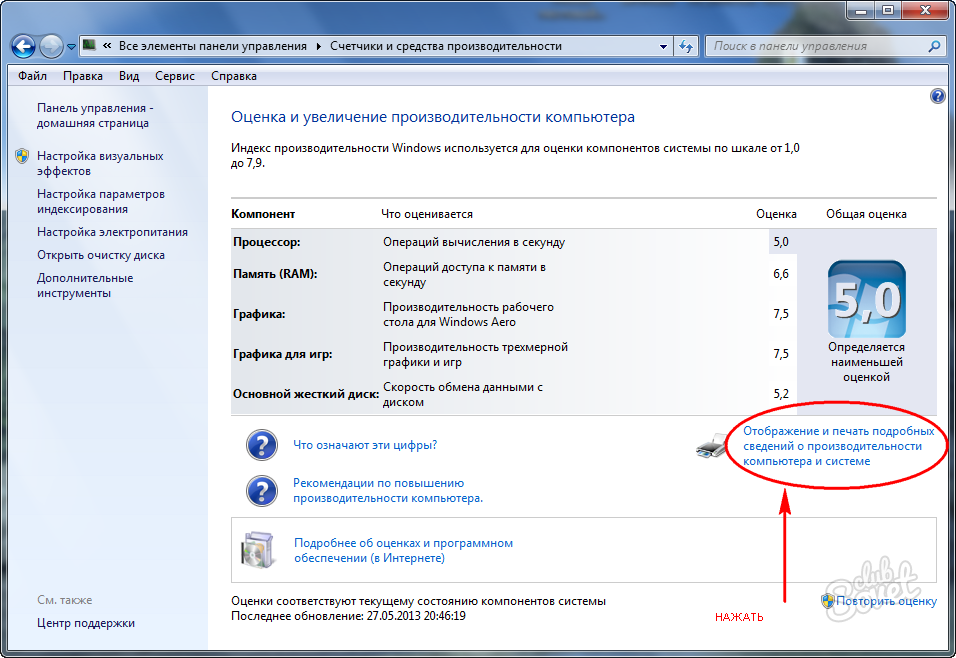Viewport: 956px width, 658px height.
Task: Click the blue help question icon at top right
Action: tap(938, 96)
